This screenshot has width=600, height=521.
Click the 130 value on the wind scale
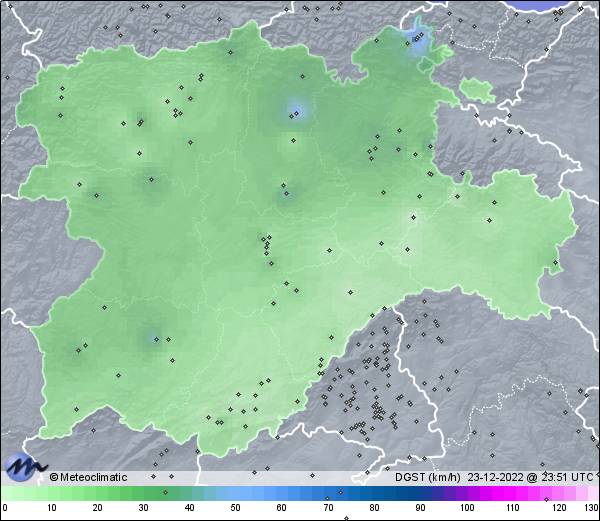pyautogui.click(x=592, y=508)
